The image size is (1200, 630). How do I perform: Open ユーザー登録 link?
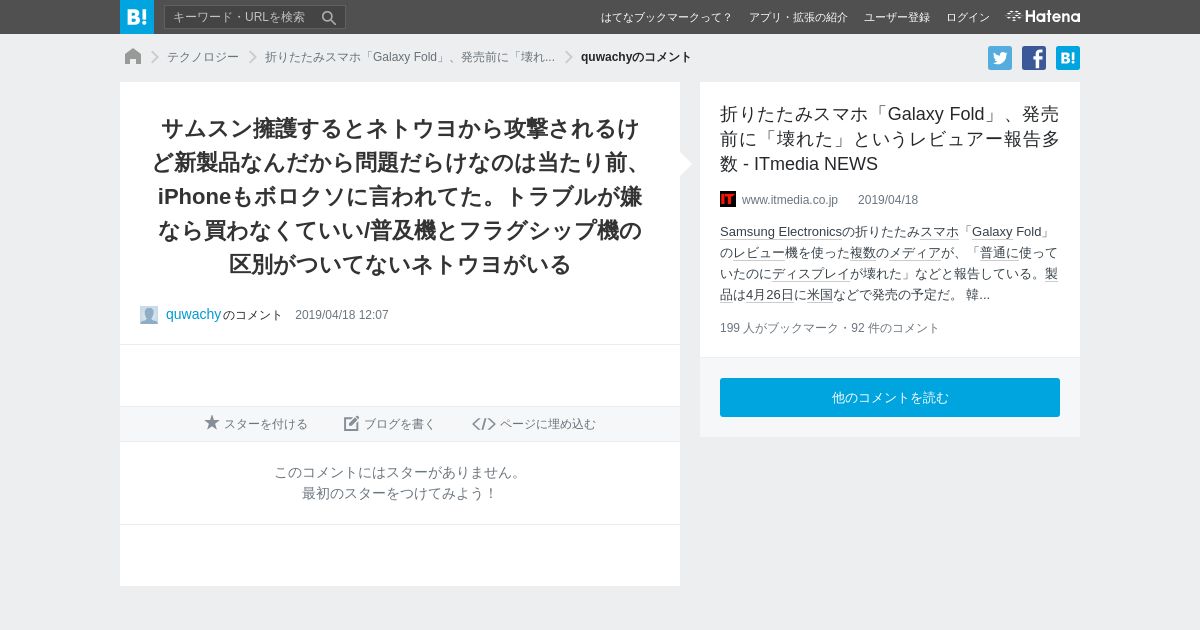pos(897,17)
